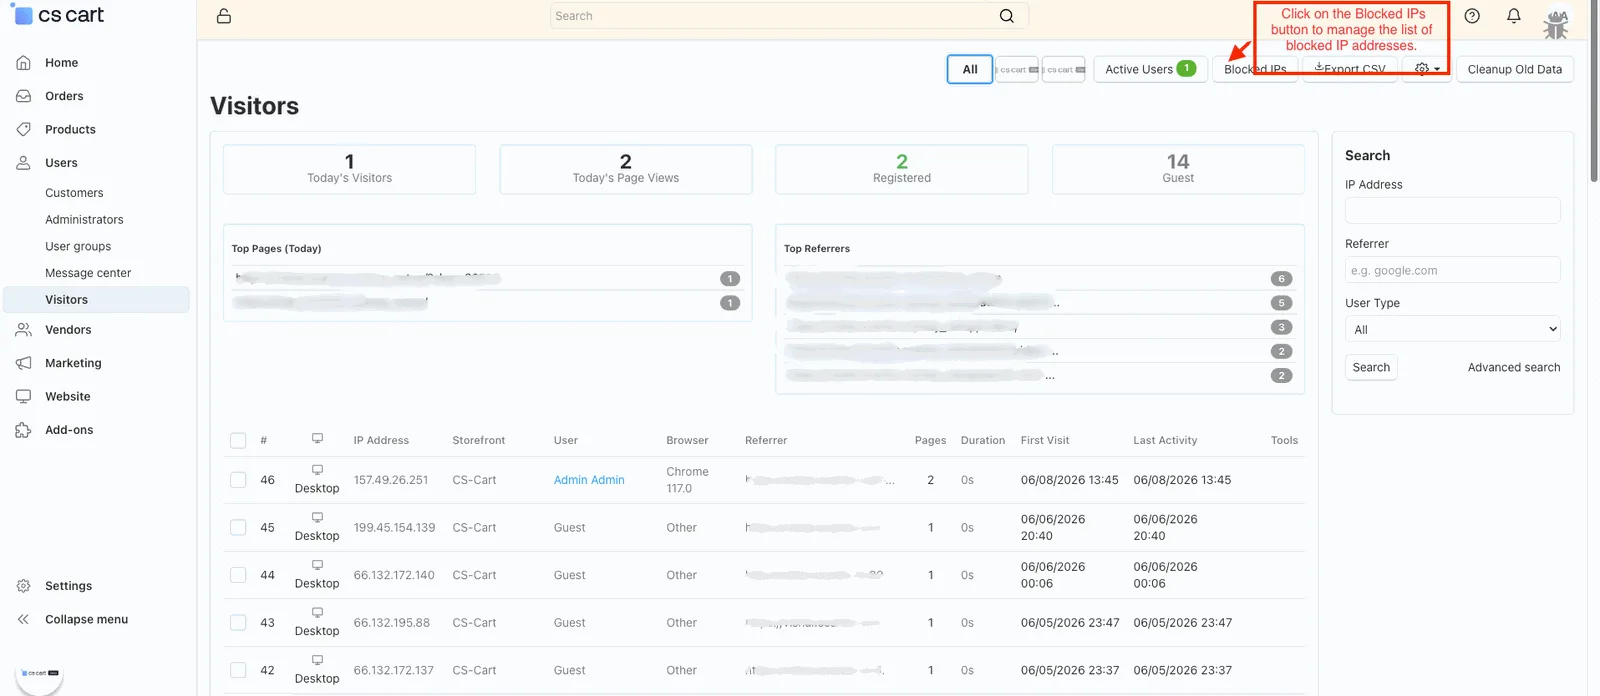The width and height of the screenshot is (1600, 696).
Task: Click the Home sidebar icon
Action: pos(23,63)
